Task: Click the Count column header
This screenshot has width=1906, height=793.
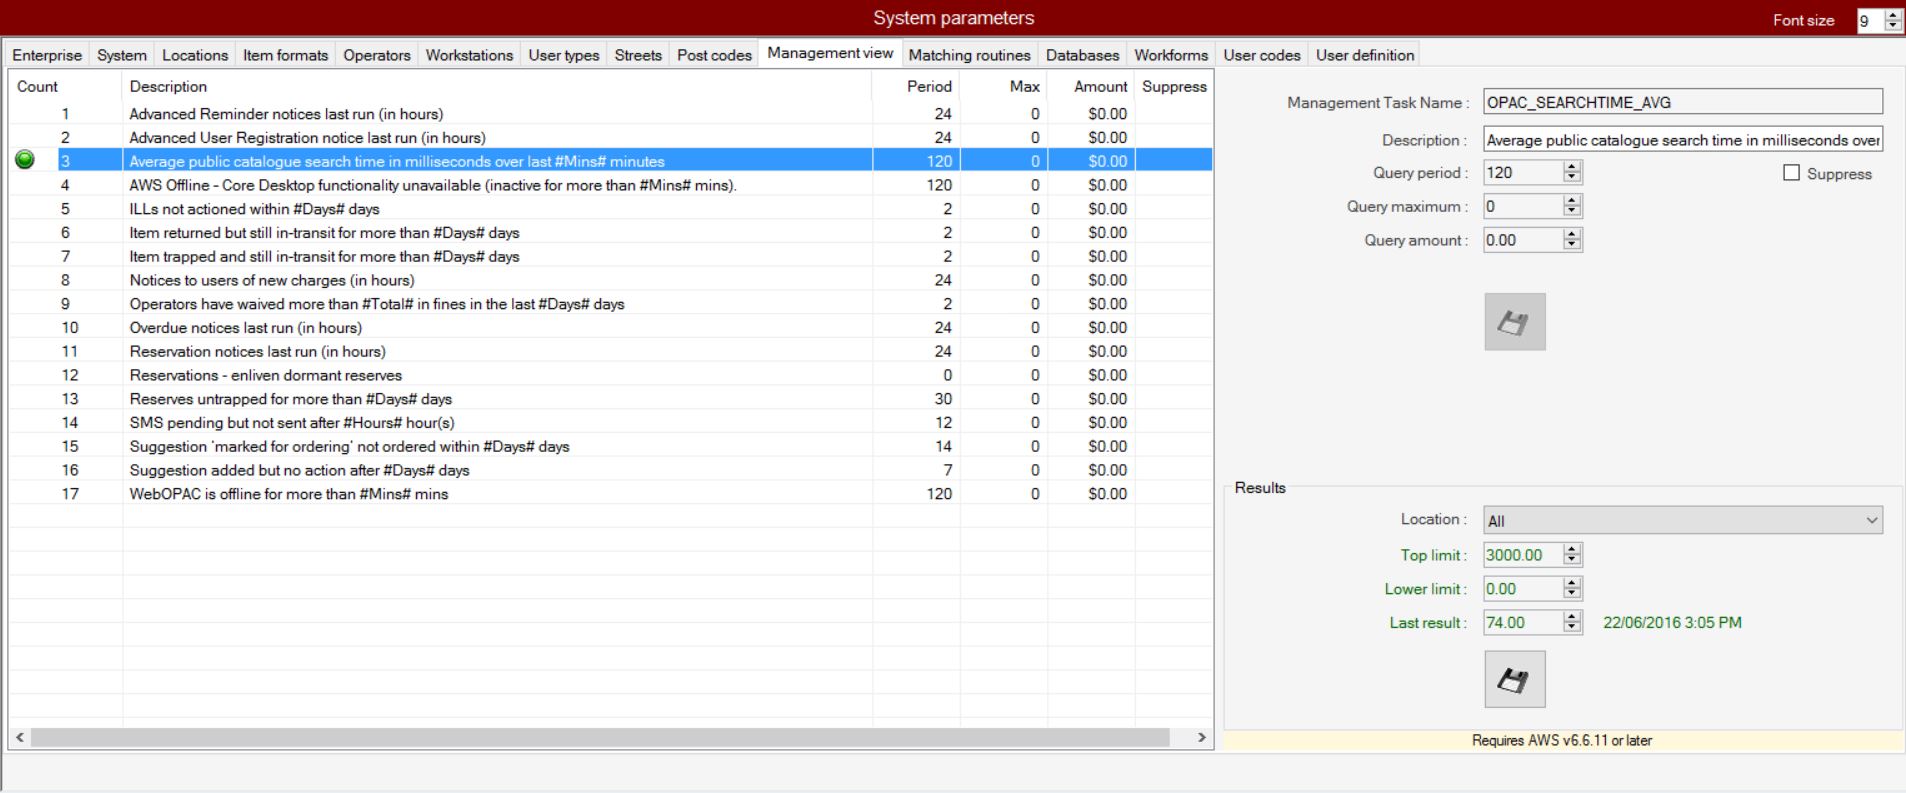Action: pos(66,87)
